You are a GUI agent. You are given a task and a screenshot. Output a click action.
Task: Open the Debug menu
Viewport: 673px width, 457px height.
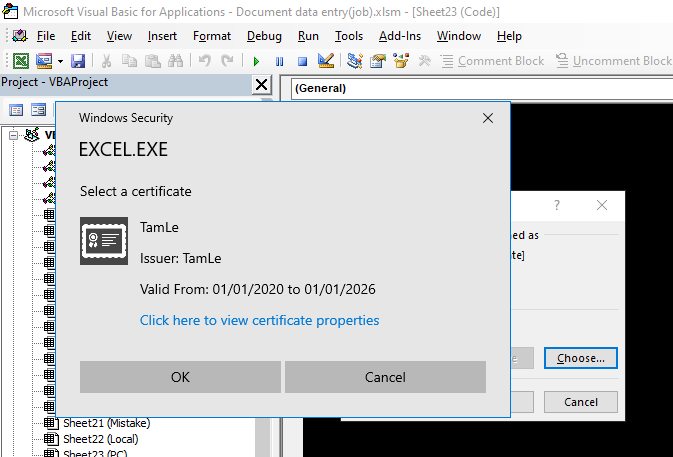[x=264, y=36]
